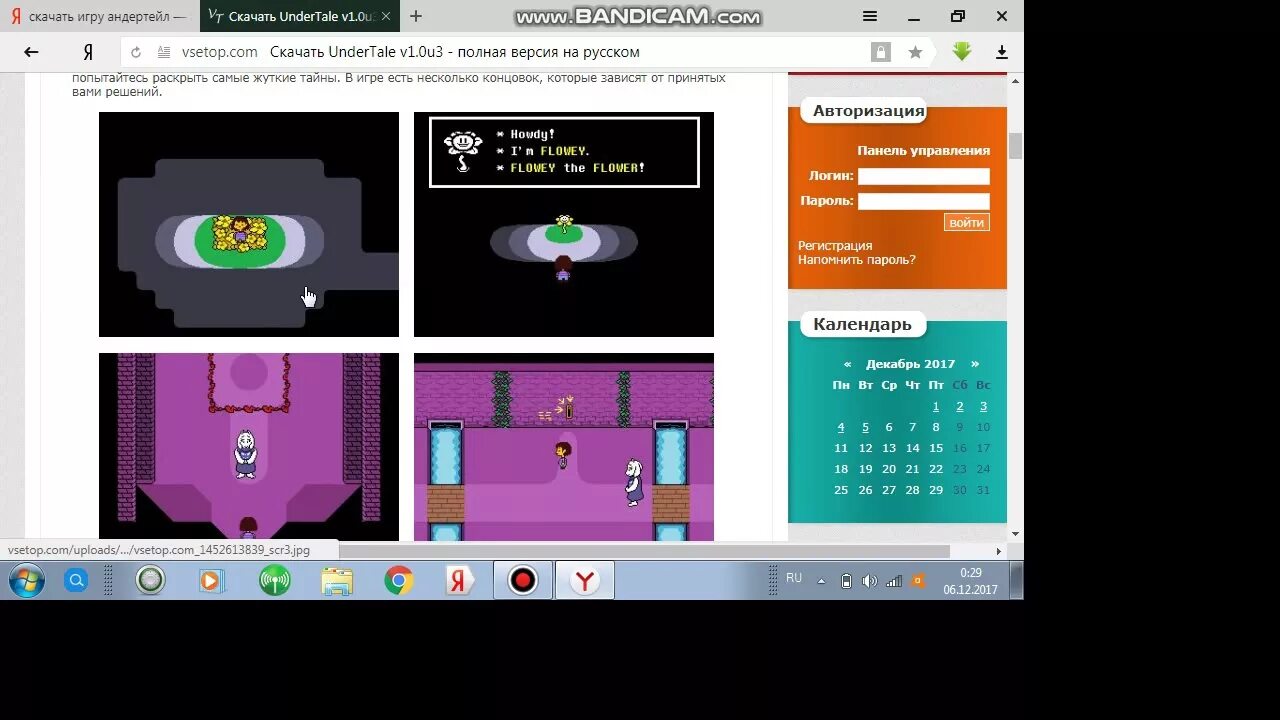Click the 'Напомнить пароль?' link
Image resolution: width=1280 pixels, height=720 pixels.
pos(857,260)
